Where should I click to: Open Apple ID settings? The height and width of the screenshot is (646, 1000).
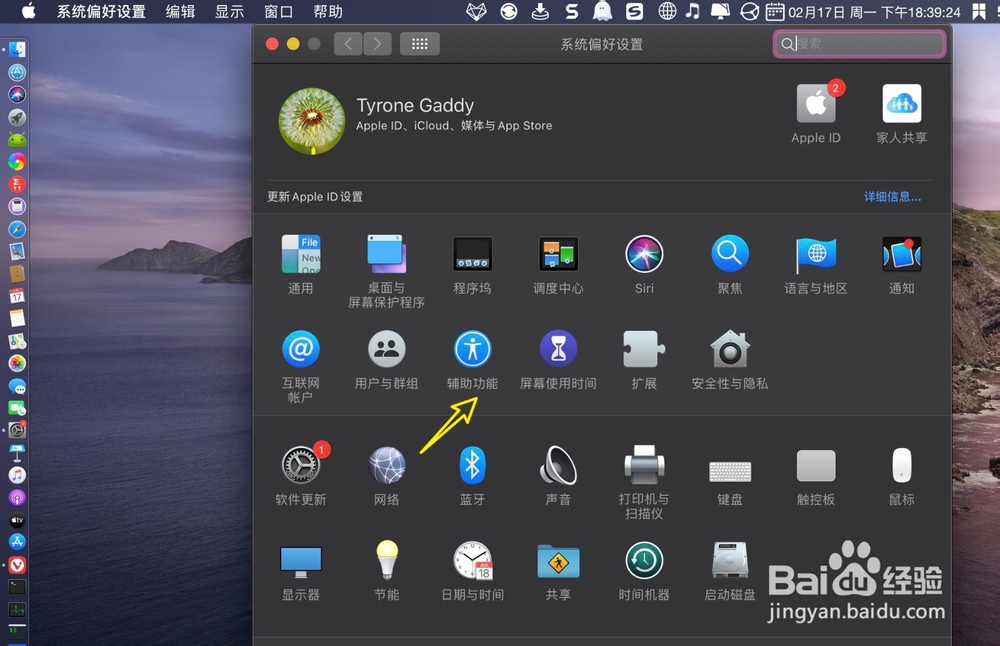(815, 105)
